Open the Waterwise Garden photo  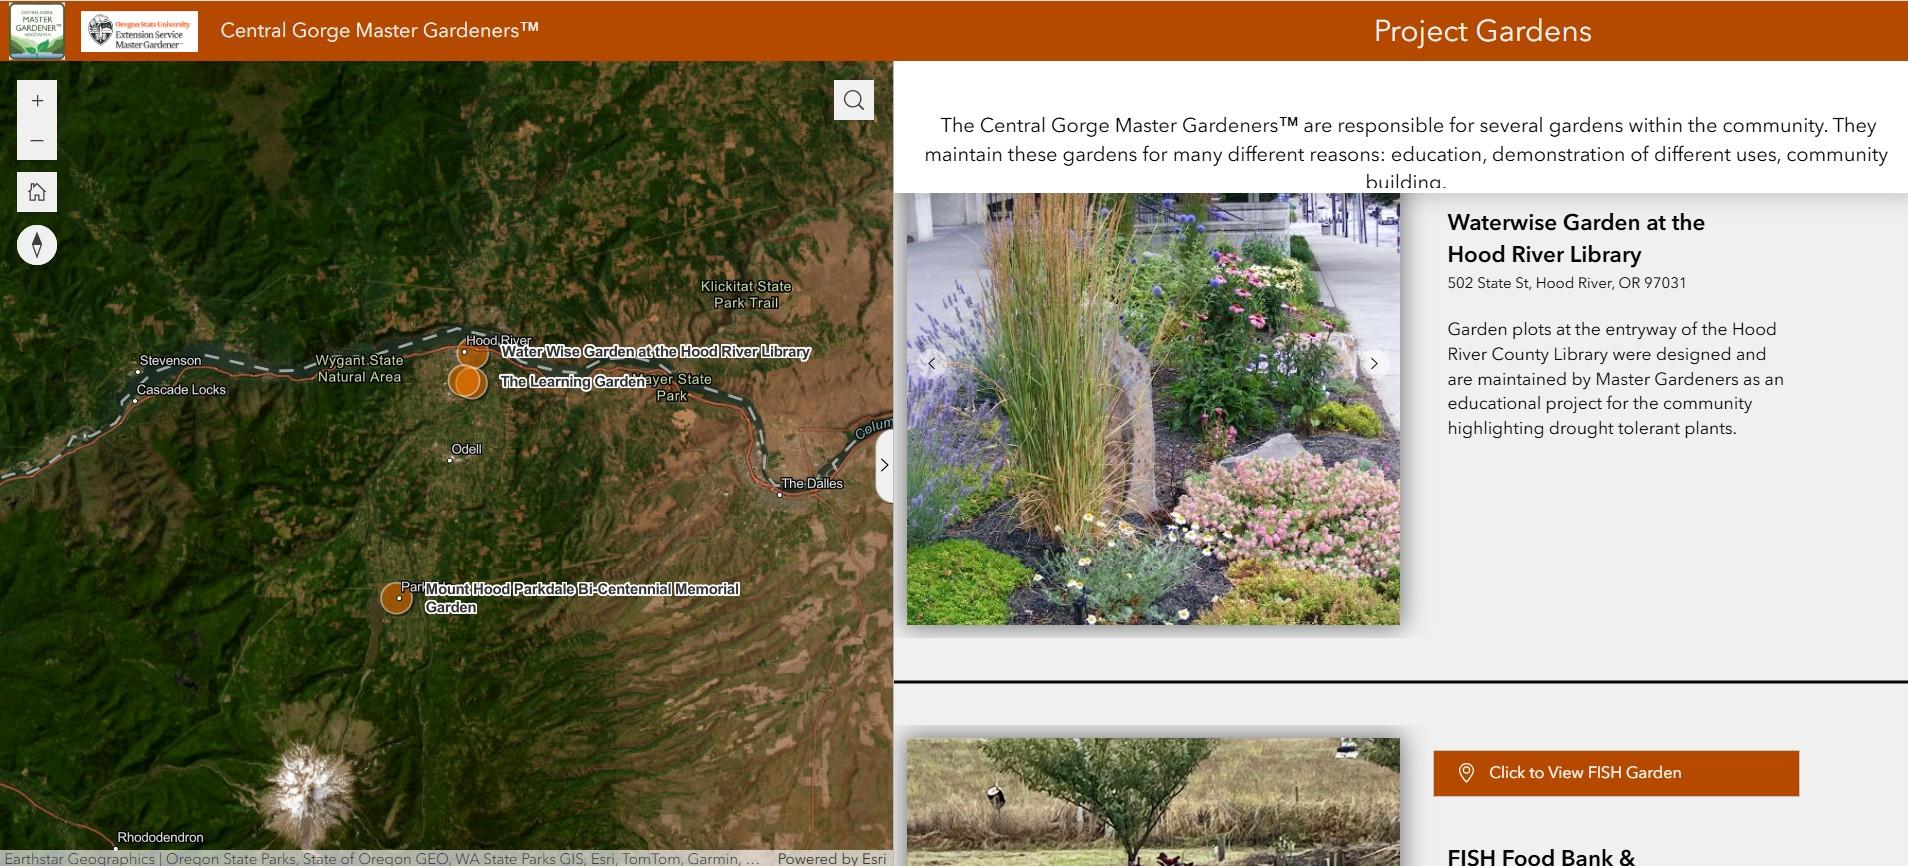[x=1153, y=409]
